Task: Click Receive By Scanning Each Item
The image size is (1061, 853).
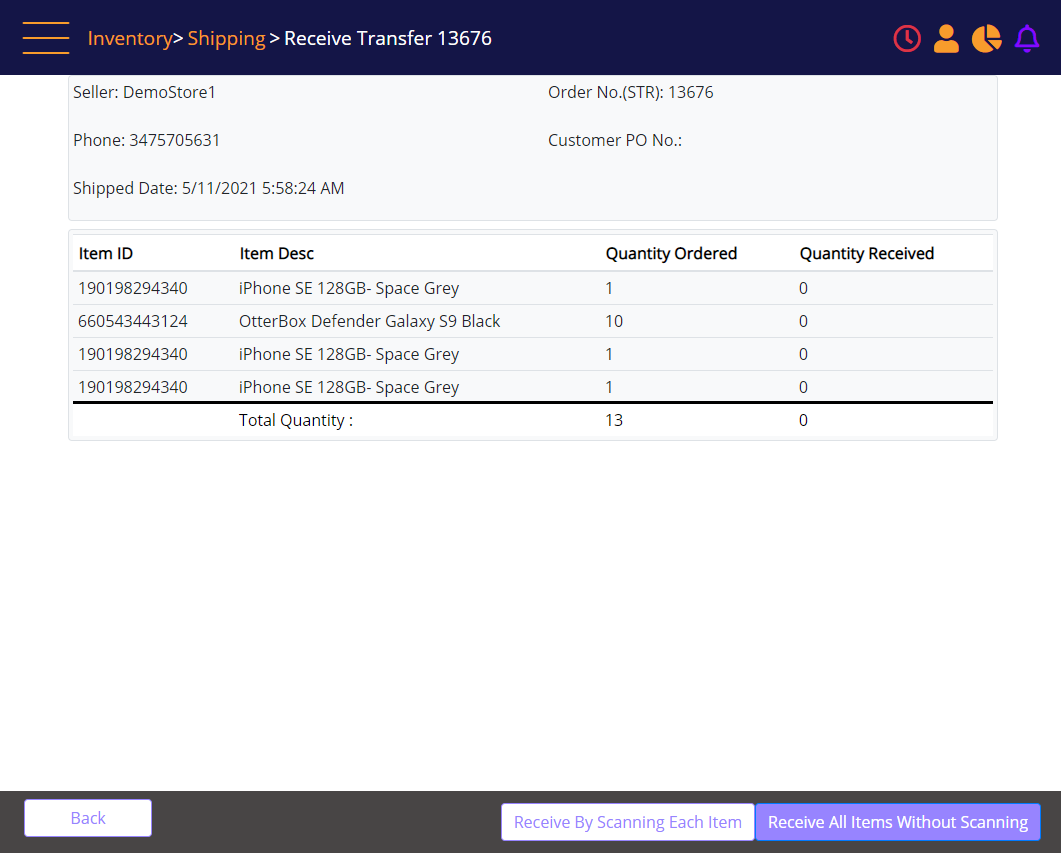Action: 627,822
